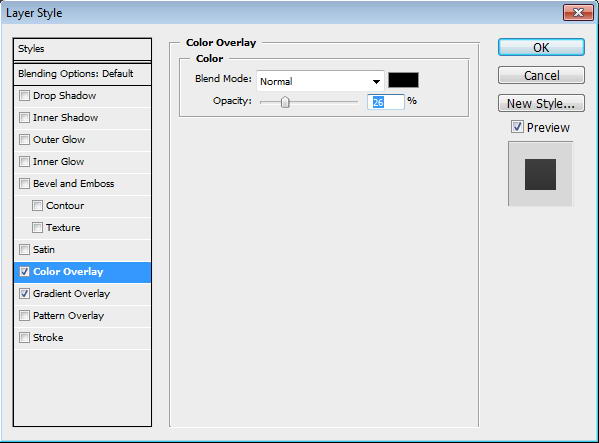Screen dimensions: 599x443
Task: Click the Cancel button
Action: tap(541, 75)
